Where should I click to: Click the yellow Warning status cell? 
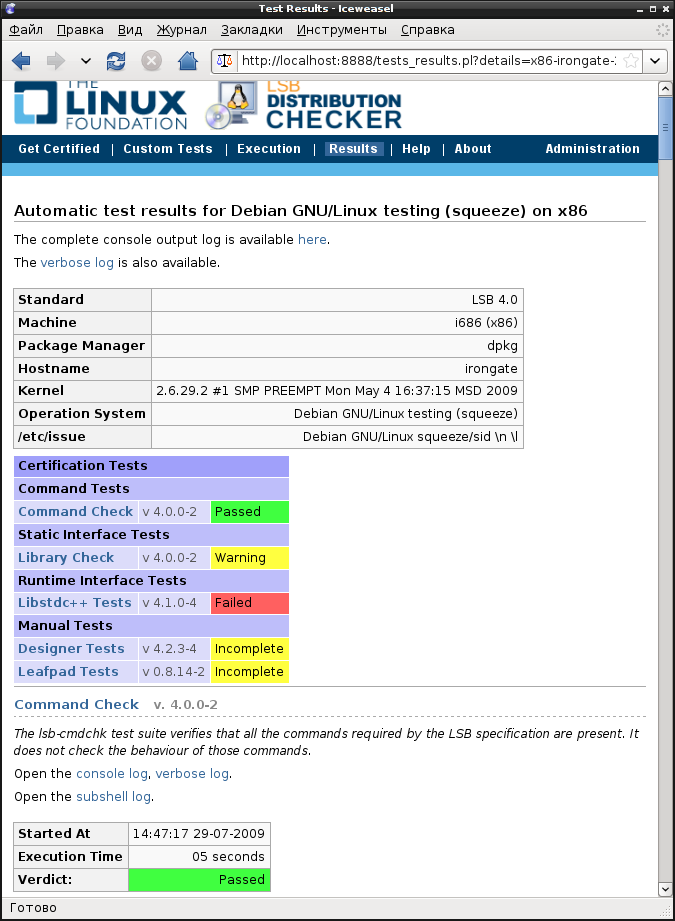(250, 557)
